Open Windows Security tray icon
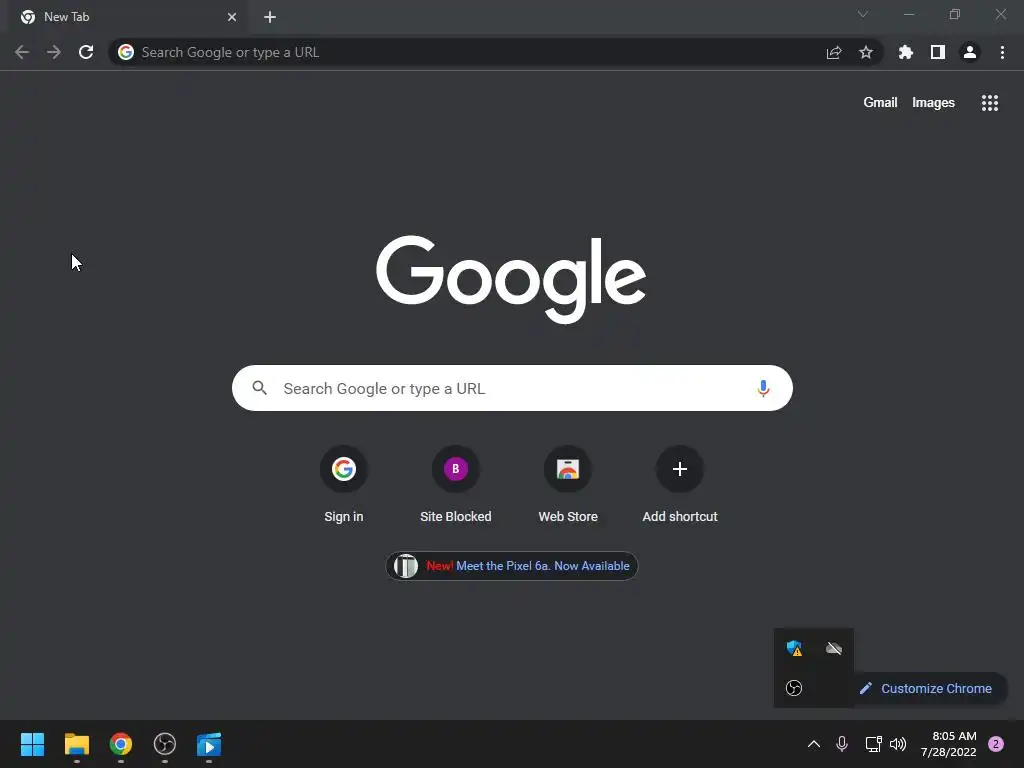The height and width of the screenshot is (768, 1024). [x=794, y=648]
